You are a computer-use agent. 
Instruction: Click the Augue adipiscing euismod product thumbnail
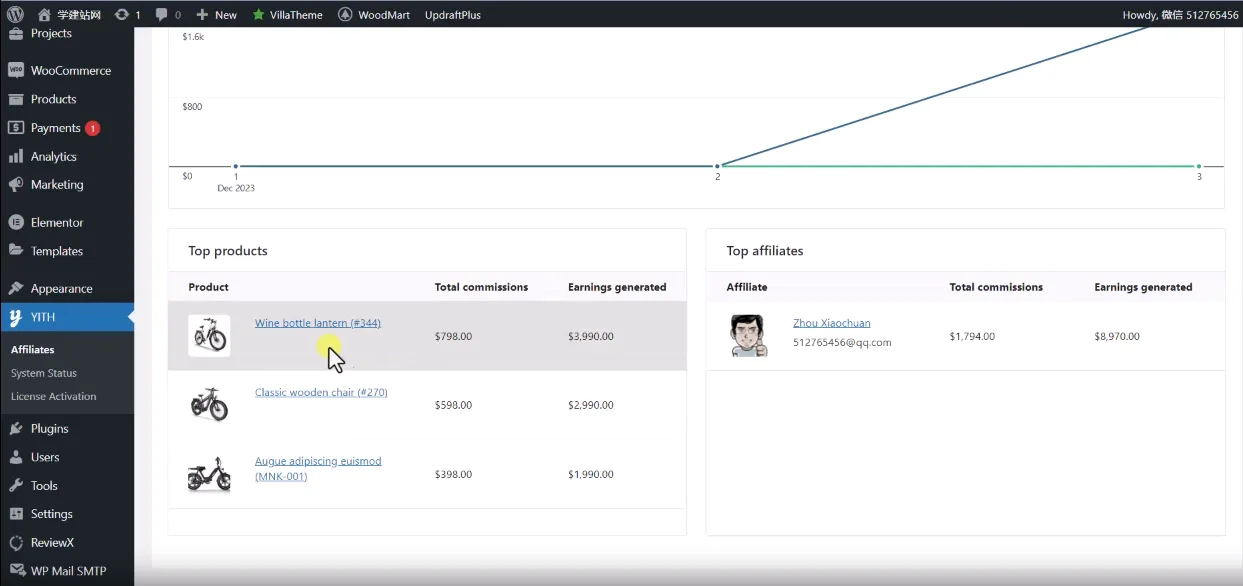tap(209, 474)
